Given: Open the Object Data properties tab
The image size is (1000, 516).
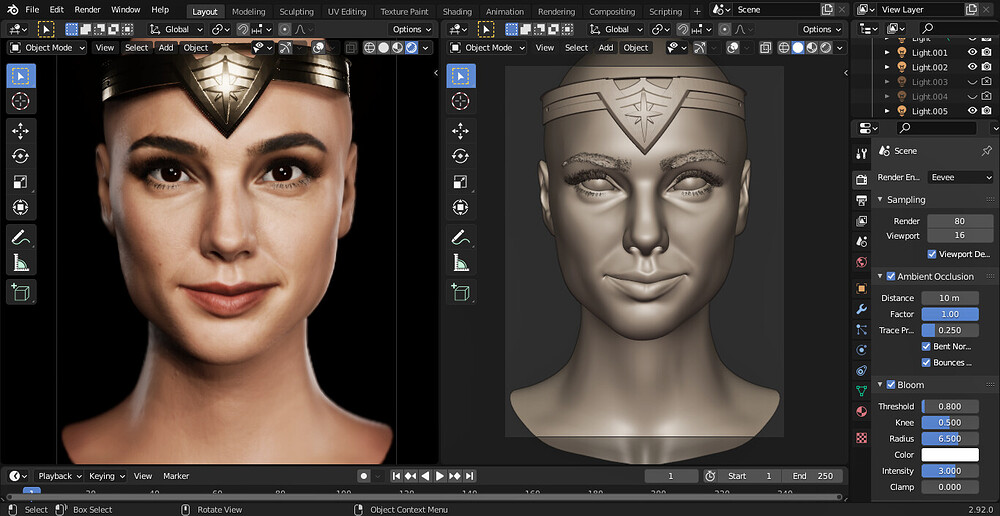Looking at the screenshot, I should (x=862, y=390).
